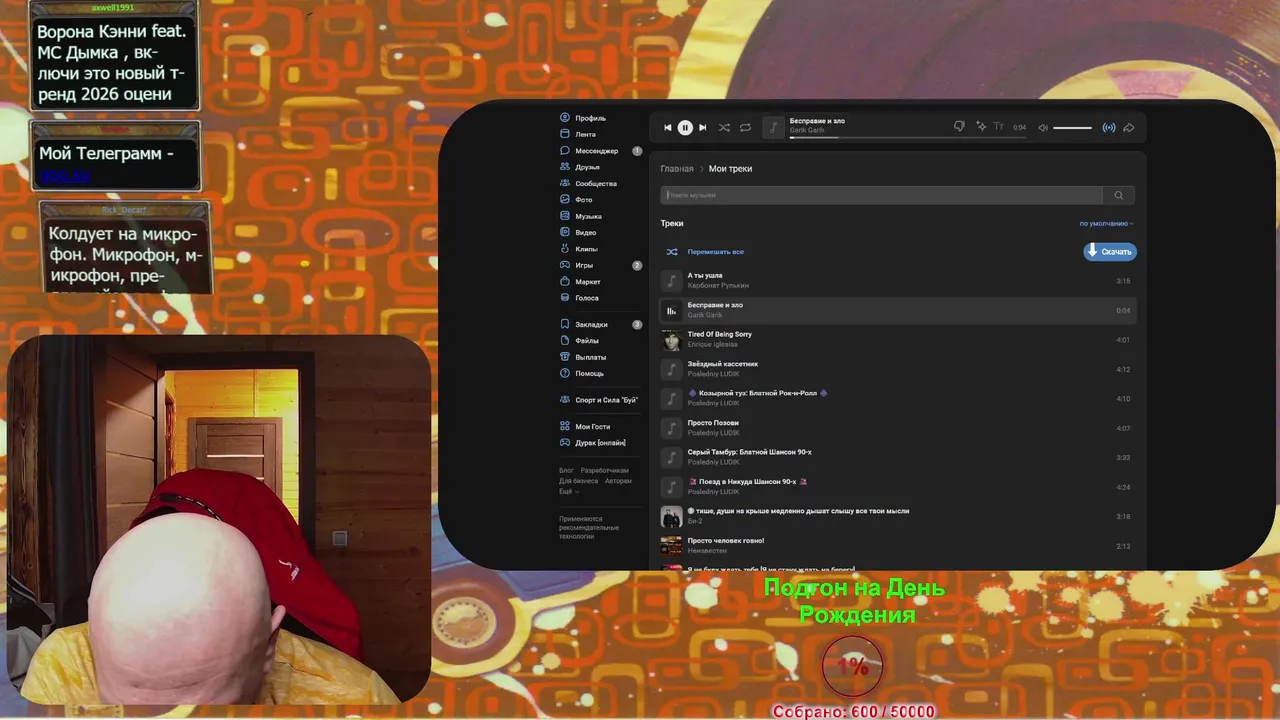Click the blue Скачать button

[1110, 252]
